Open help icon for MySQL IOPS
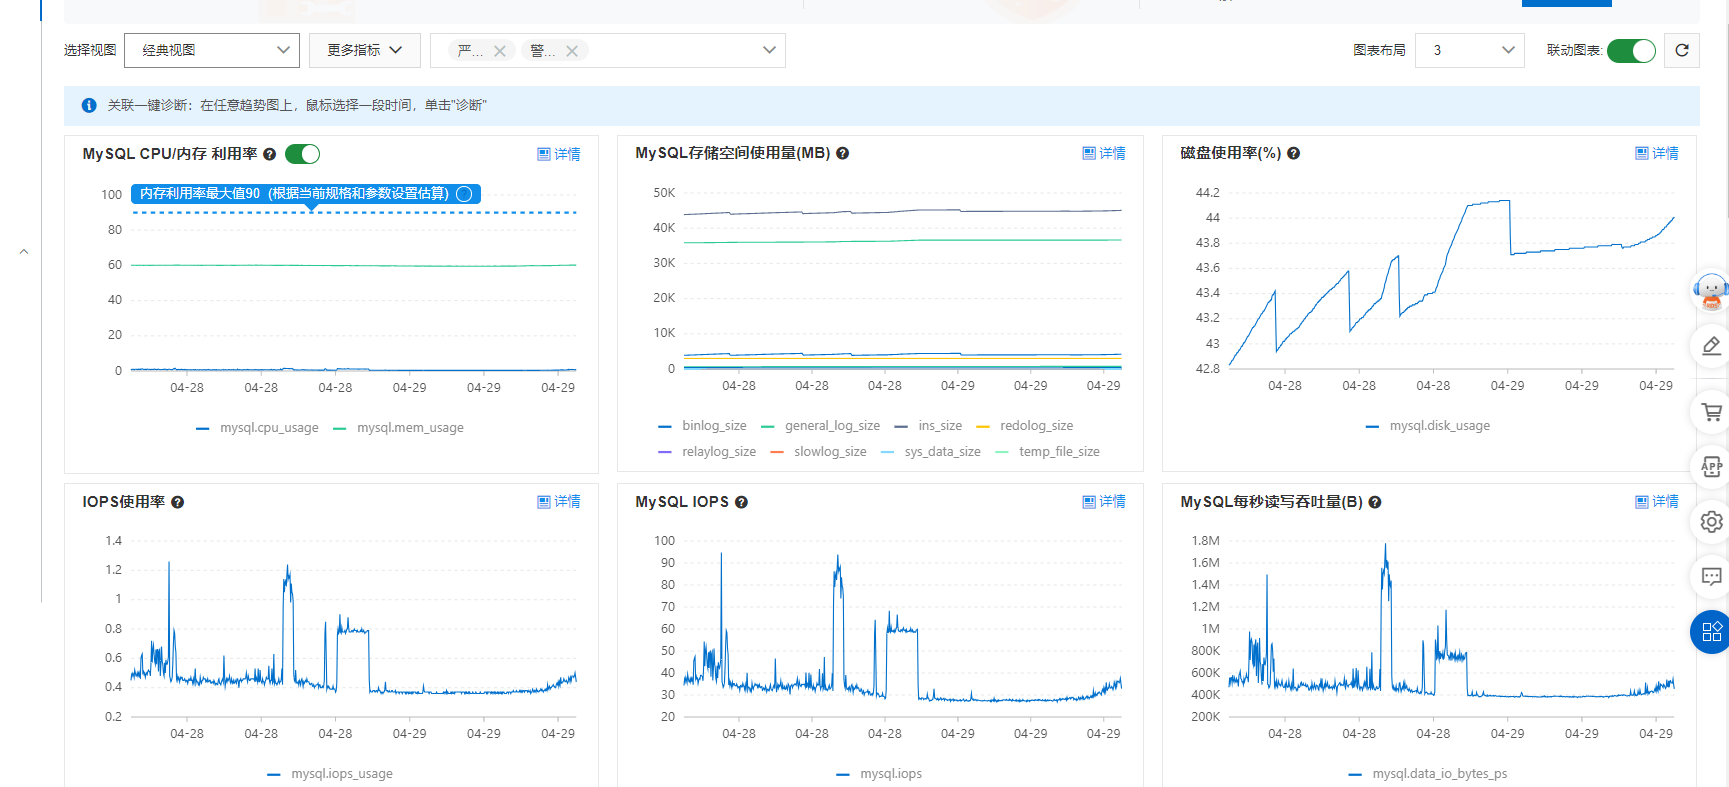 pyautogui.click(x=741, y=502)
